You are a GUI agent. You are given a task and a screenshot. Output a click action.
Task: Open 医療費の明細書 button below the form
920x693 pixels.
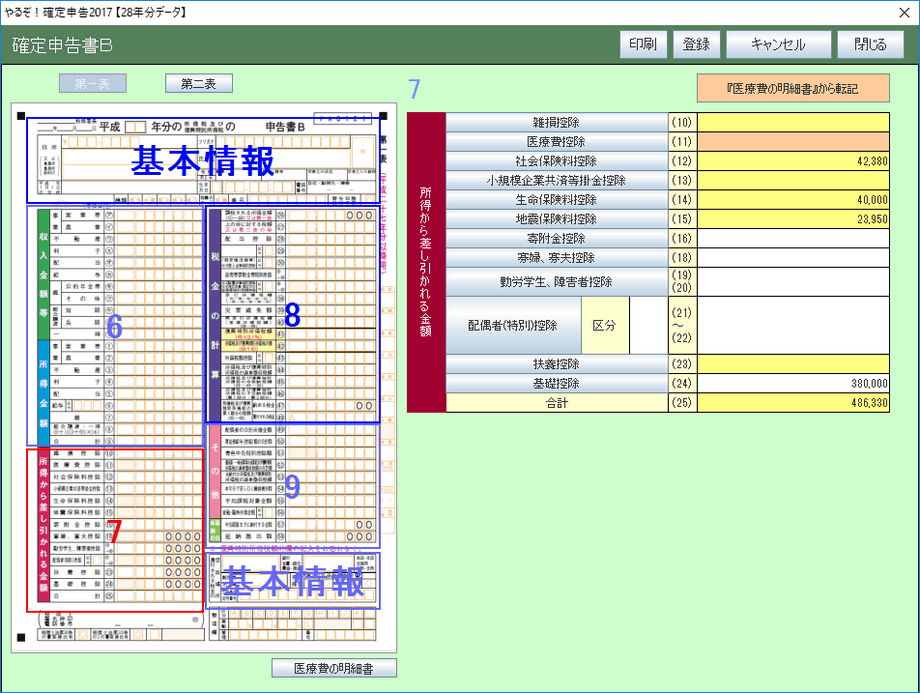[334, 668]
